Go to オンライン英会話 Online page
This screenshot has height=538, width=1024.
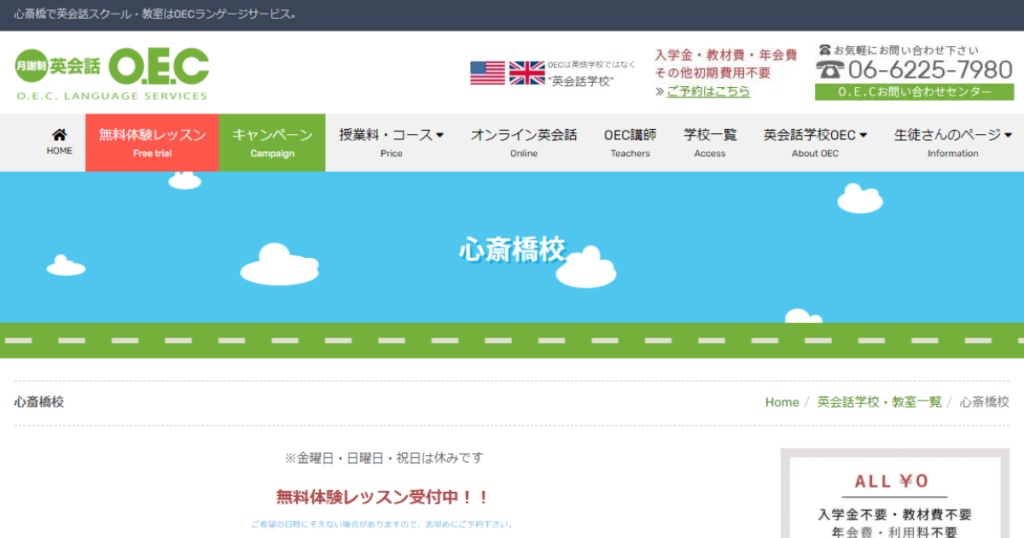click(x=523, y=142)
